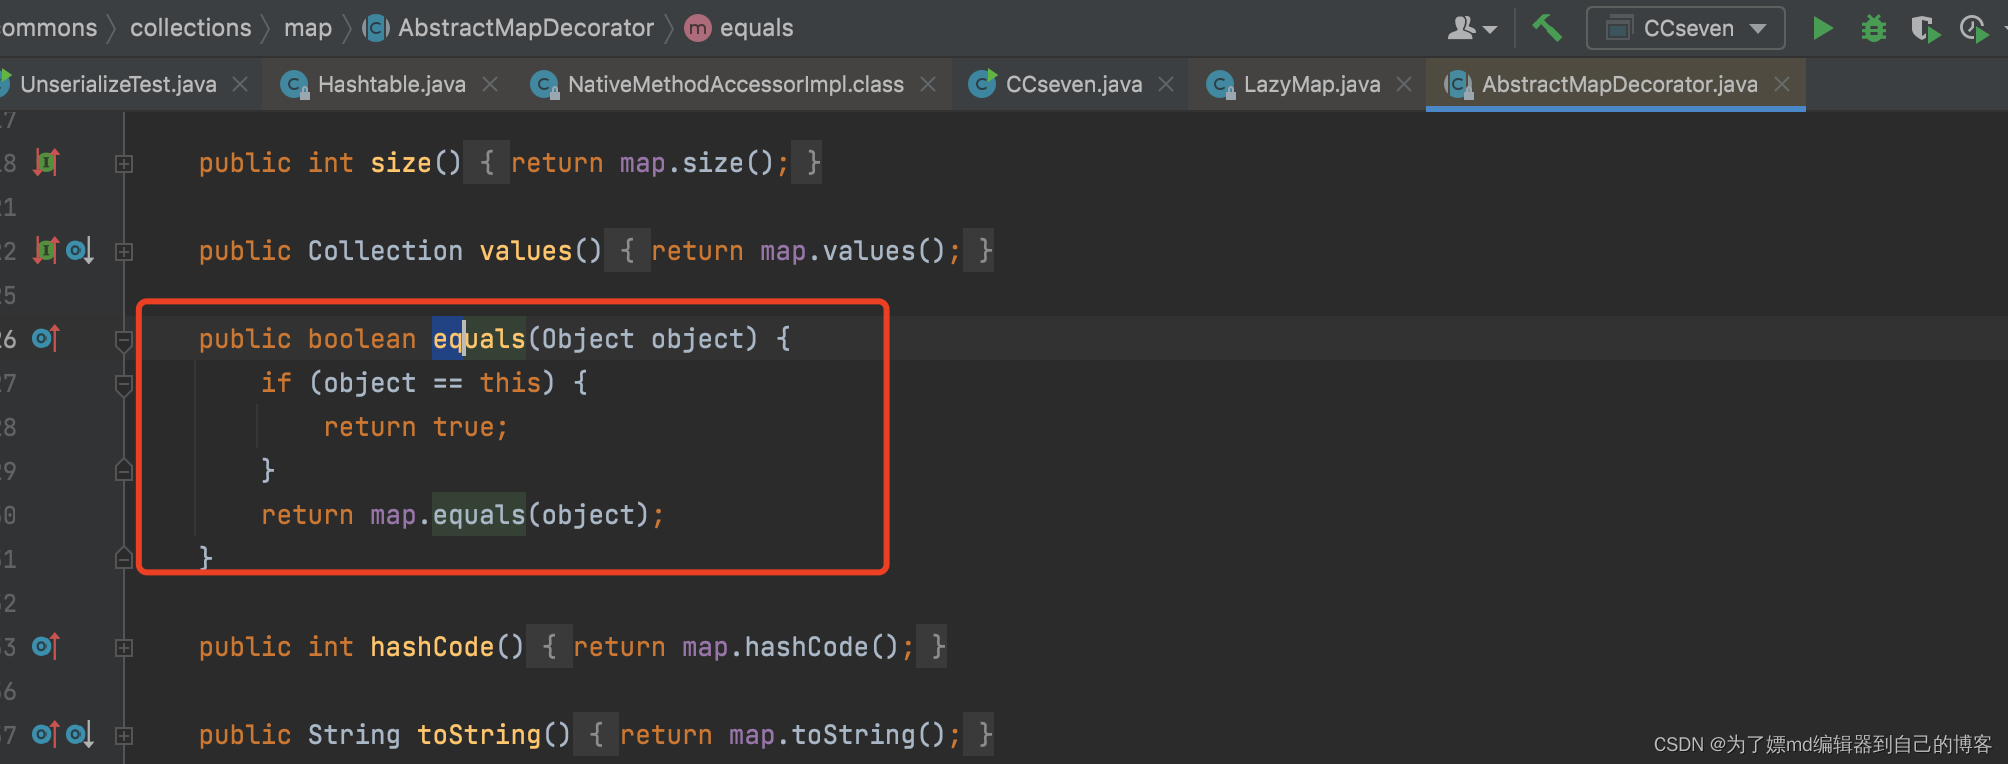Start debugging with the bug icon
The width and height of the screenshot is (2008, 764).
pyautogui.click(x=1873, y=28)
